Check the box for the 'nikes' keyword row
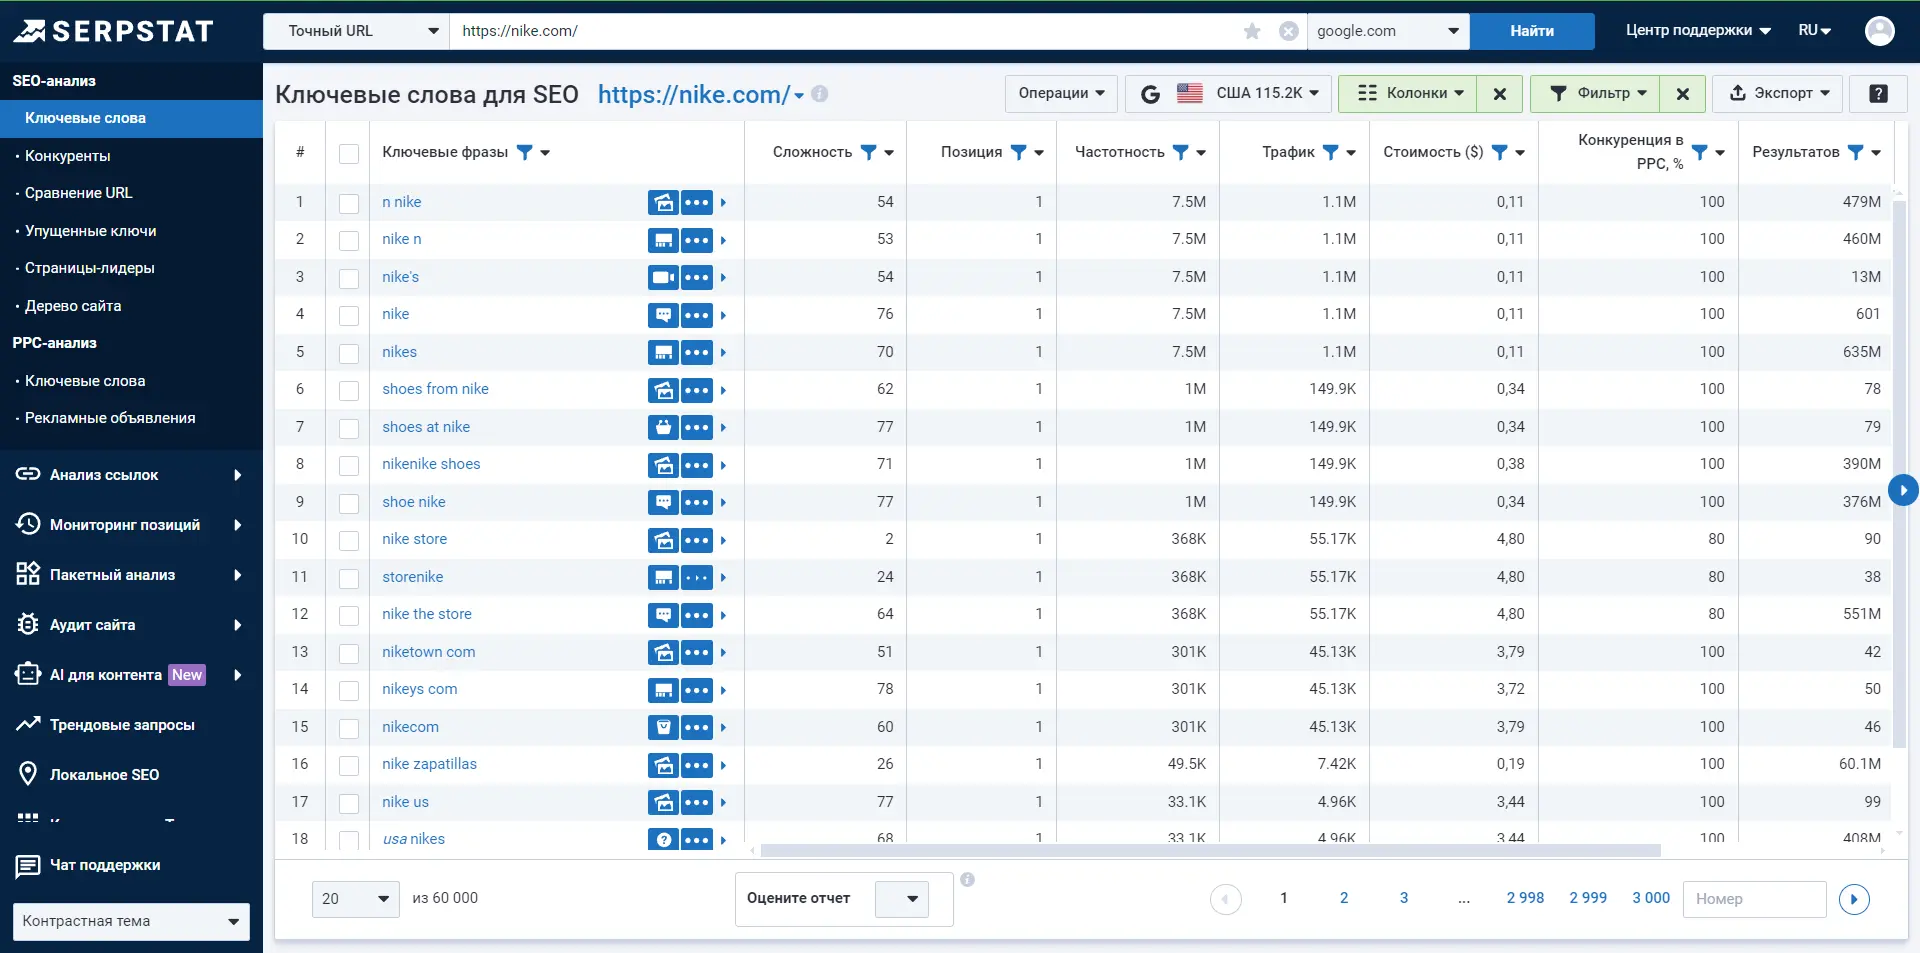1920x953 pixels. [x=349, y=353]
